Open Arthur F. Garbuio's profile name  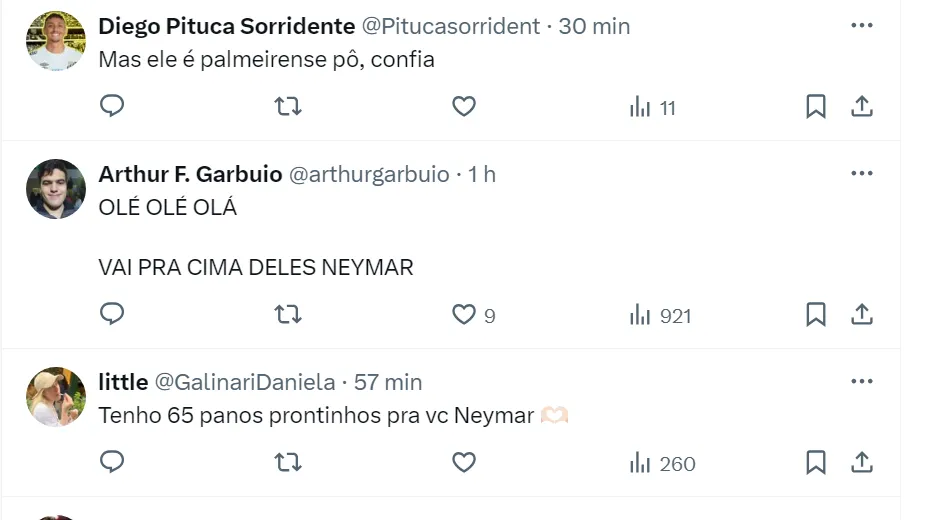(190, 174)
